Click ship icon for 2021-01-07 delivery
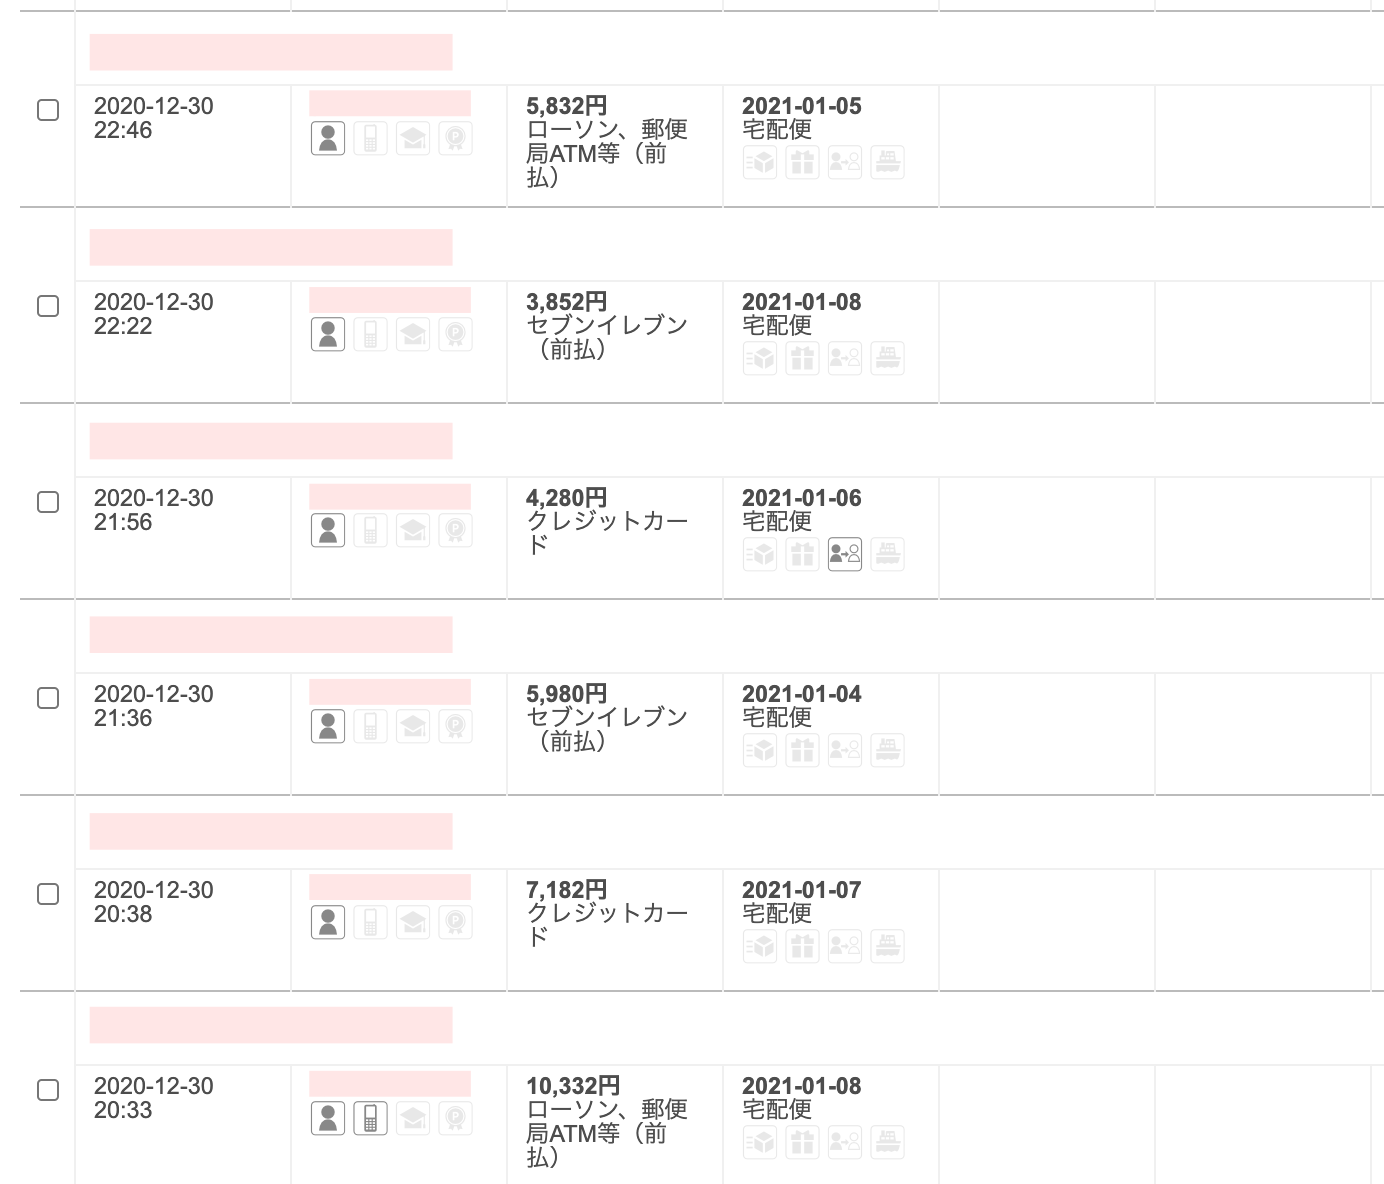The height and width of the screenshot is (1184, 1384). coord(887,946)
